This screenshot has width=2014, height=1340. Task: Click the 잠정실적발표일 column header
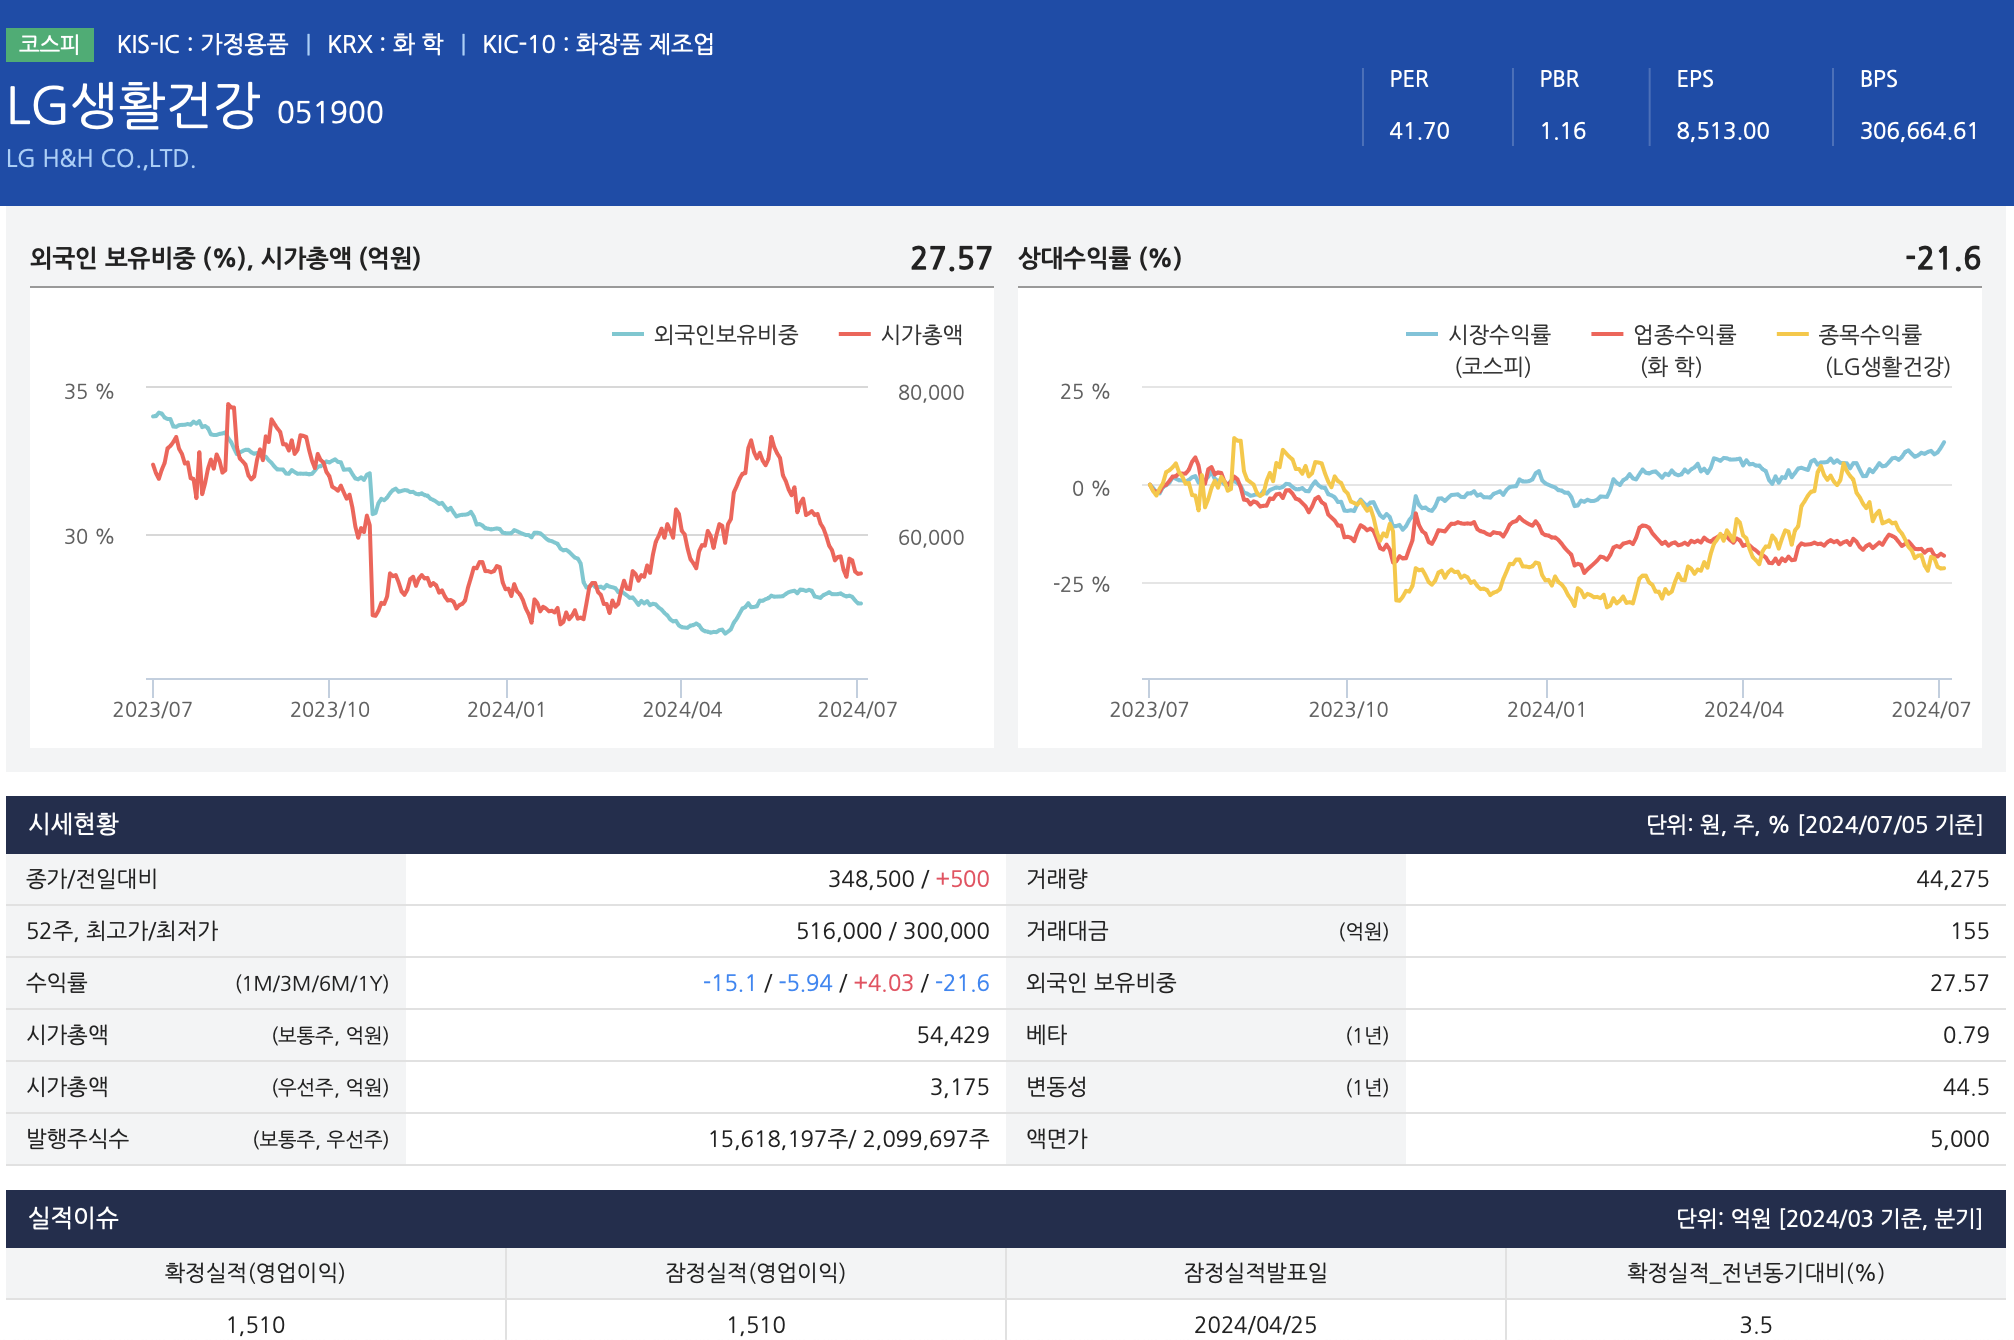[1255, 1273]
